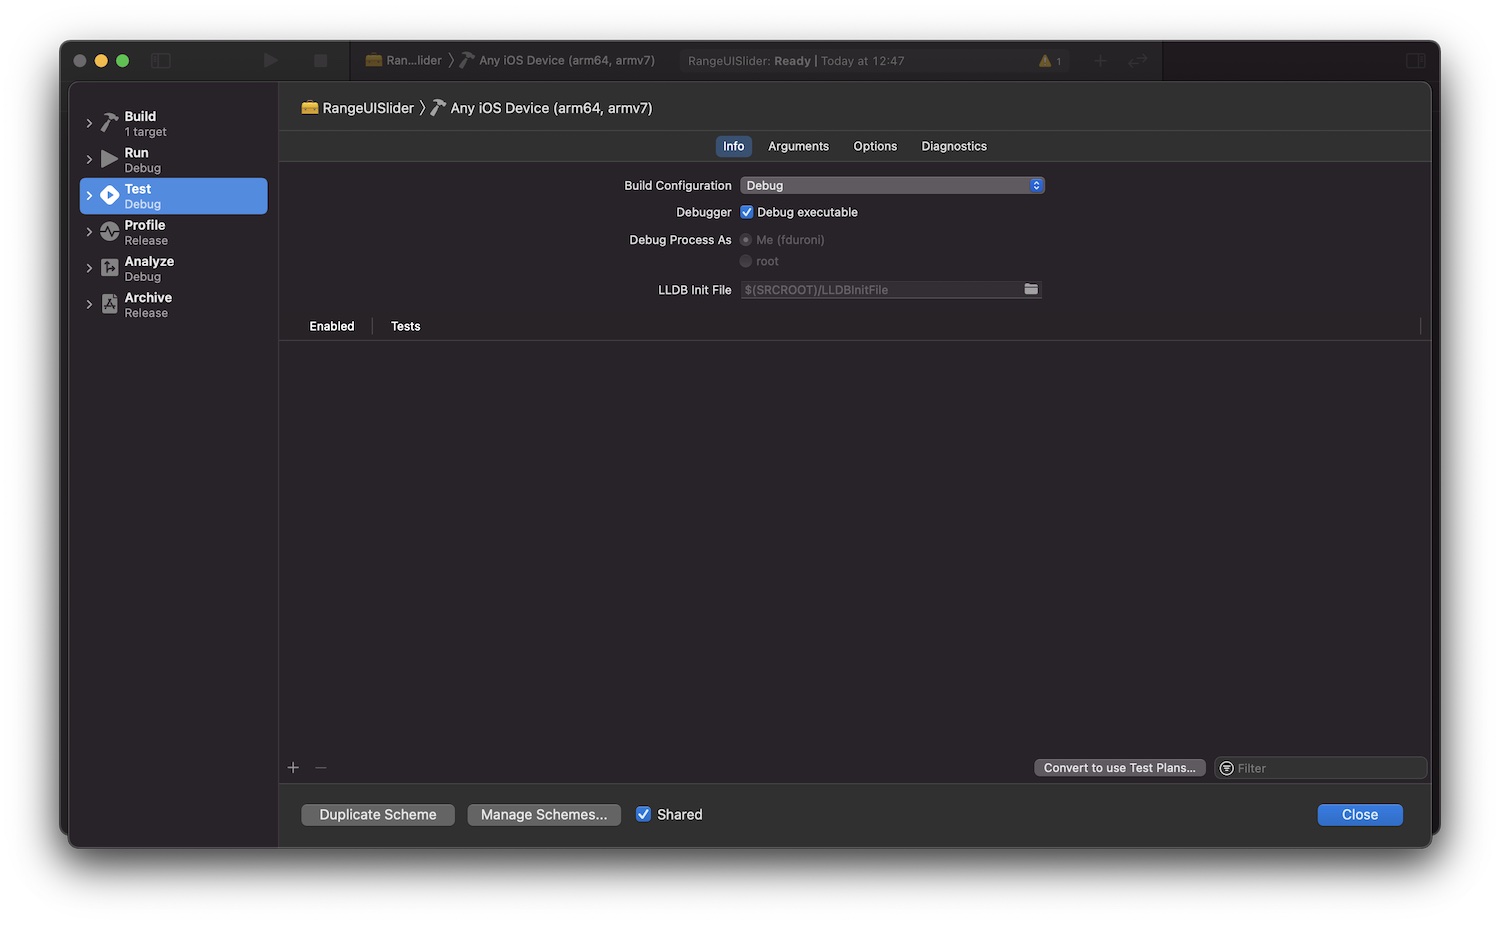This screenshot has width=1500, height=927.
Task: Toggle the navigator sidebar icon in toolbar
Action: (x=161, y=61)
